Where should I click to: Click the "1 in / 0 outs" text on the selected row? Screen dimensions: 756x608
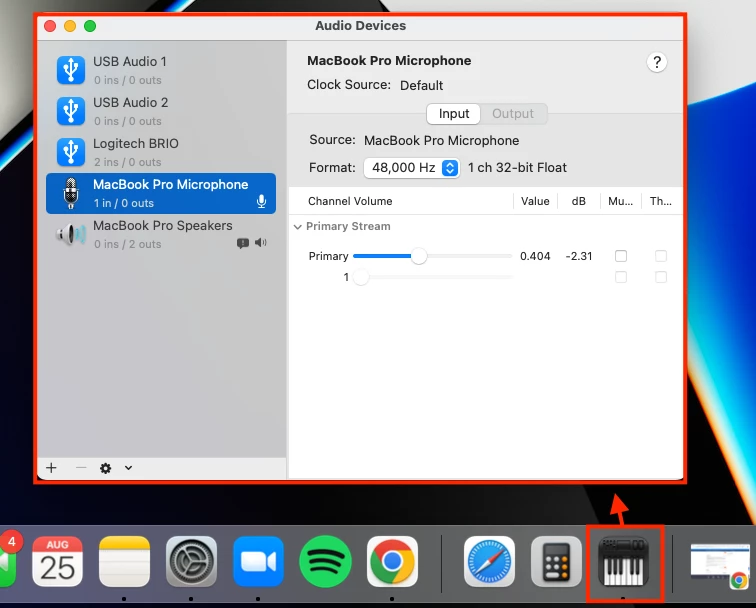coord(124,203)
